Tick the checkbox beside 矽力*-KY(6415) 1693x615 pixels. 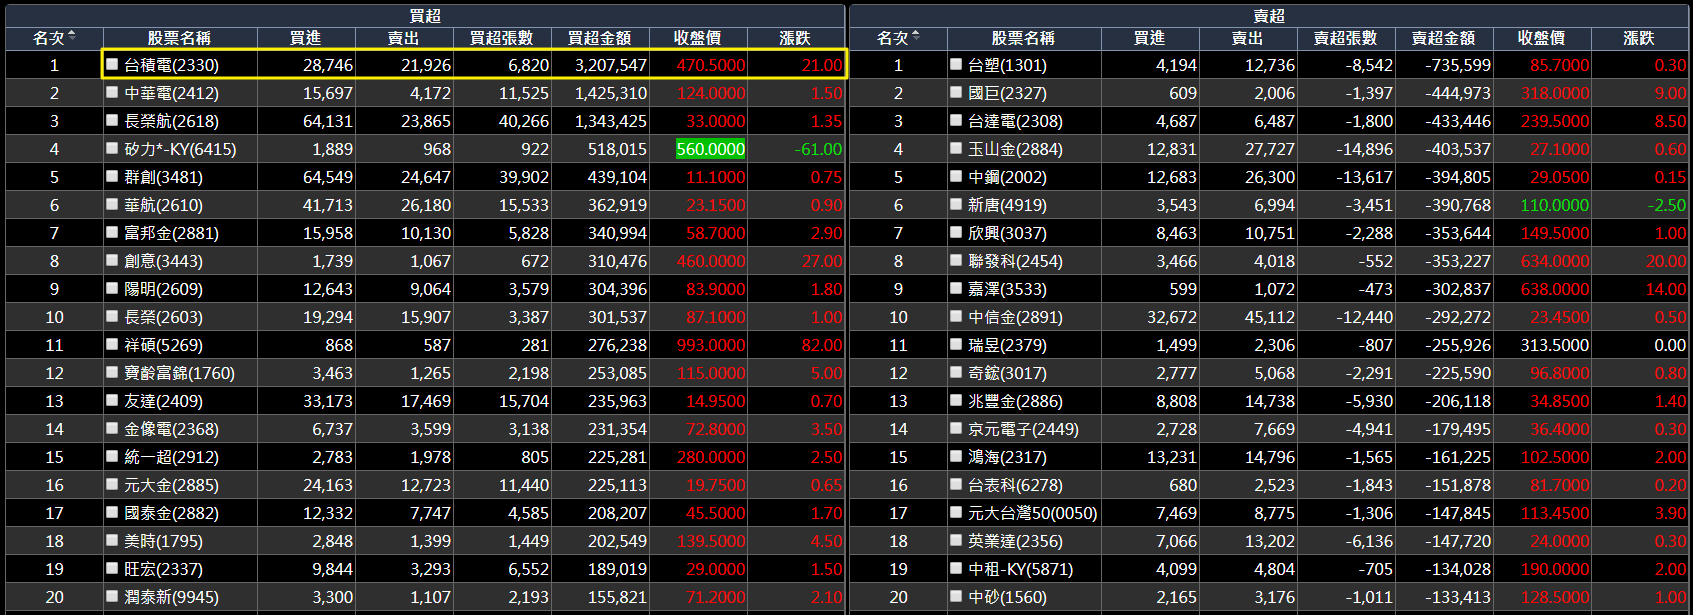(x=112, y=148)
